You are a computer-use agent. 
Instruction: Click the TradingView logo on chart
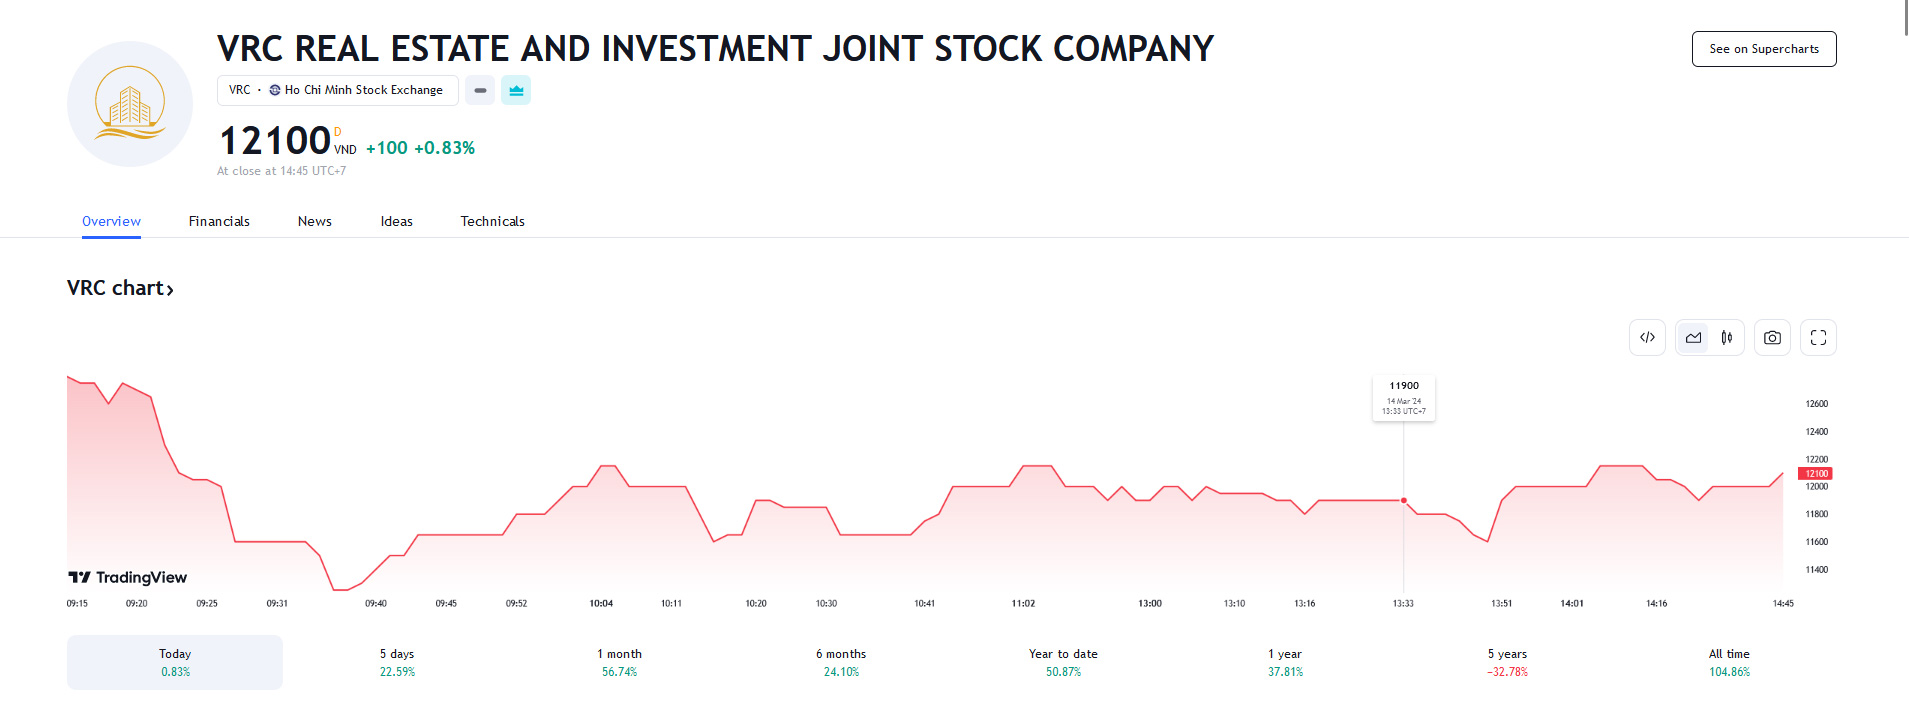click(128, 577)
